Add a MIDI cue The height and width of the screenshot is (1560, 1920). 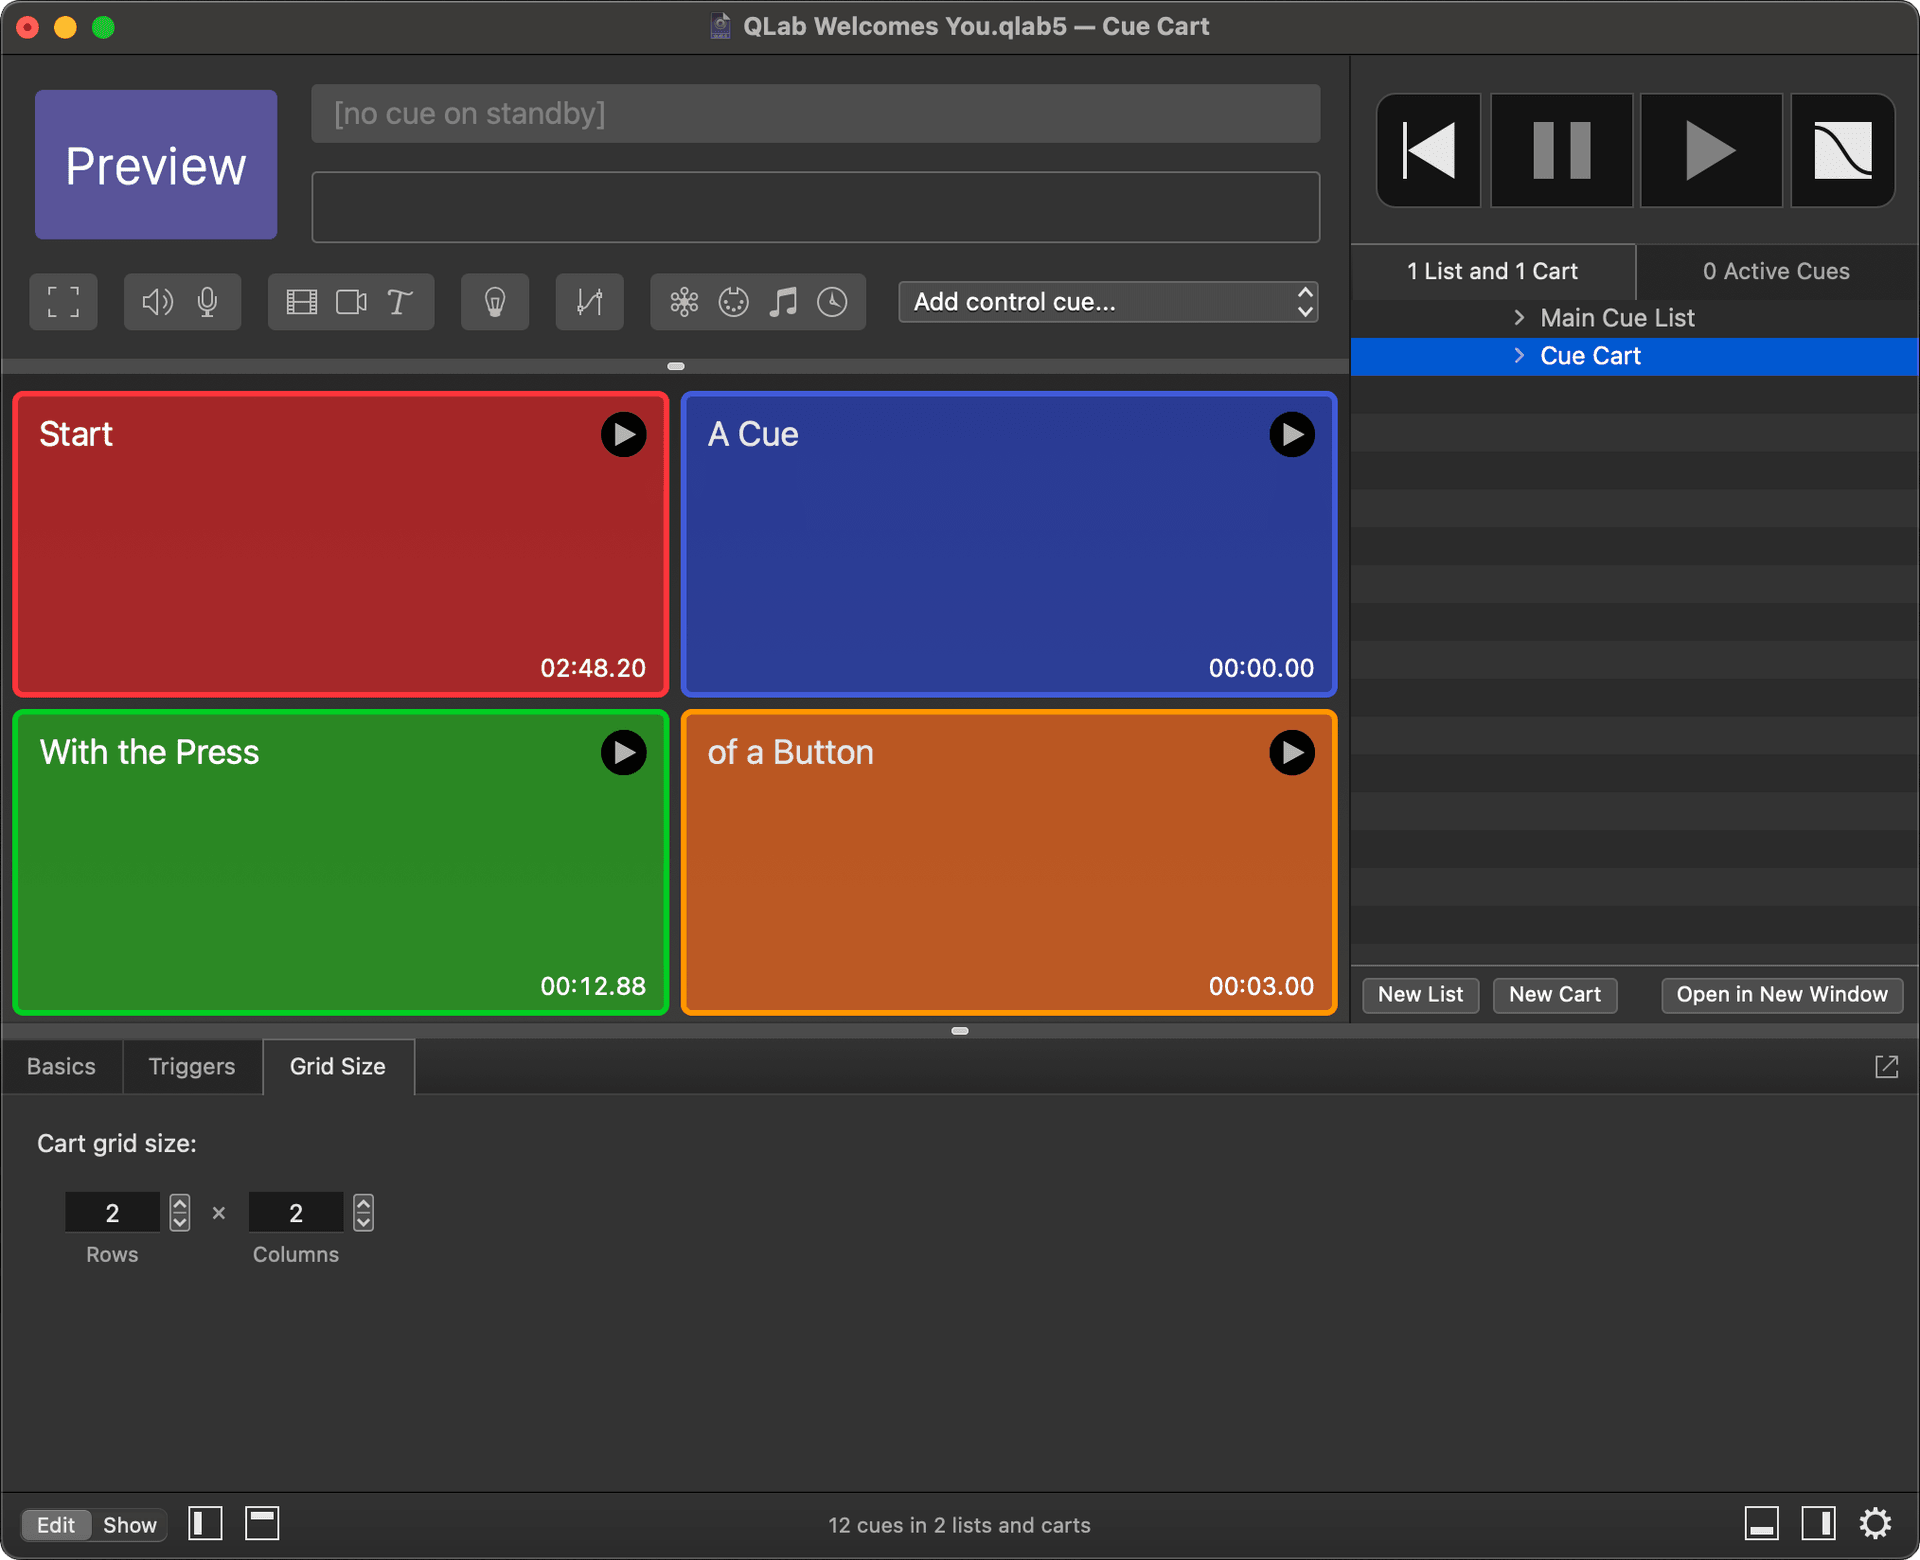tap(733, 301)
